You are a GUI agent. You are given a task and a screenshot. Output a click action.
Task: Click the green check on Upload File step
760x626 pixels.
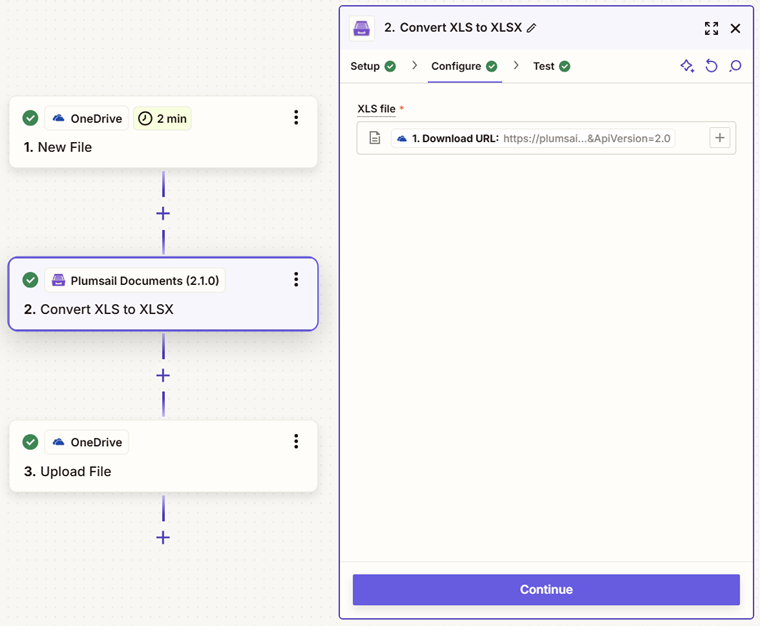(31, 442)
